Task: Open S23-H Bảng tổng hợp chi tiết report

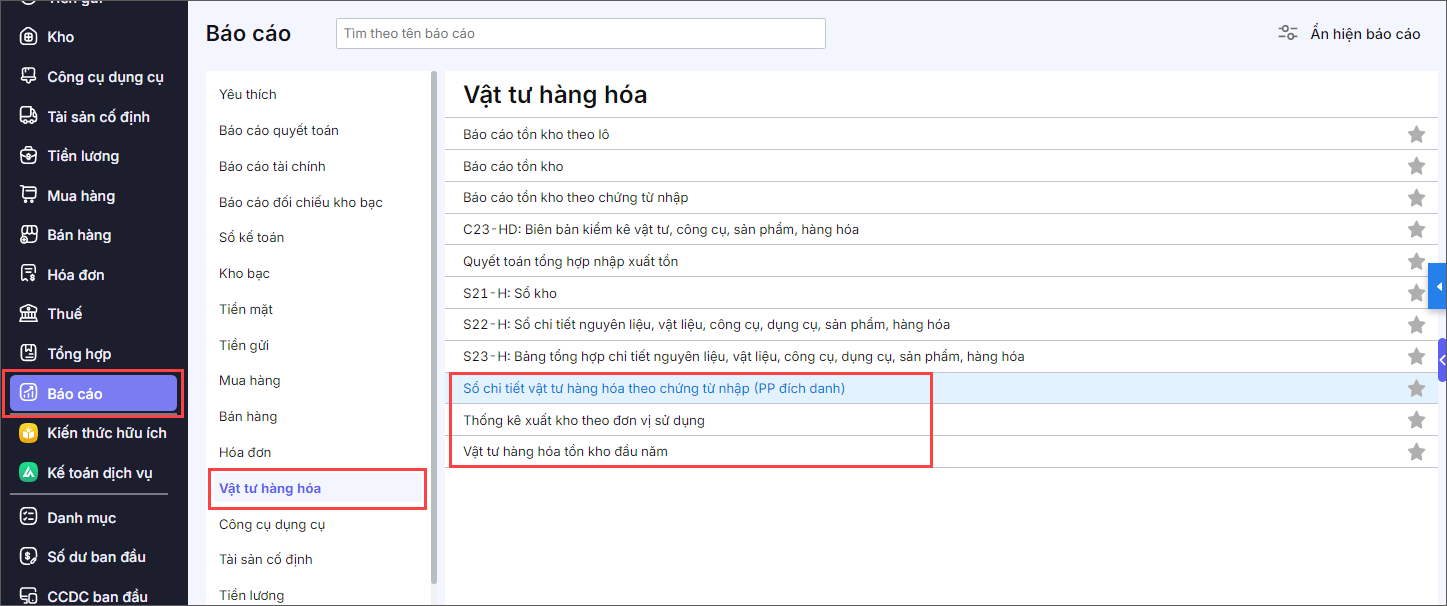Action: pyautogui.click(x=744, y=357)
